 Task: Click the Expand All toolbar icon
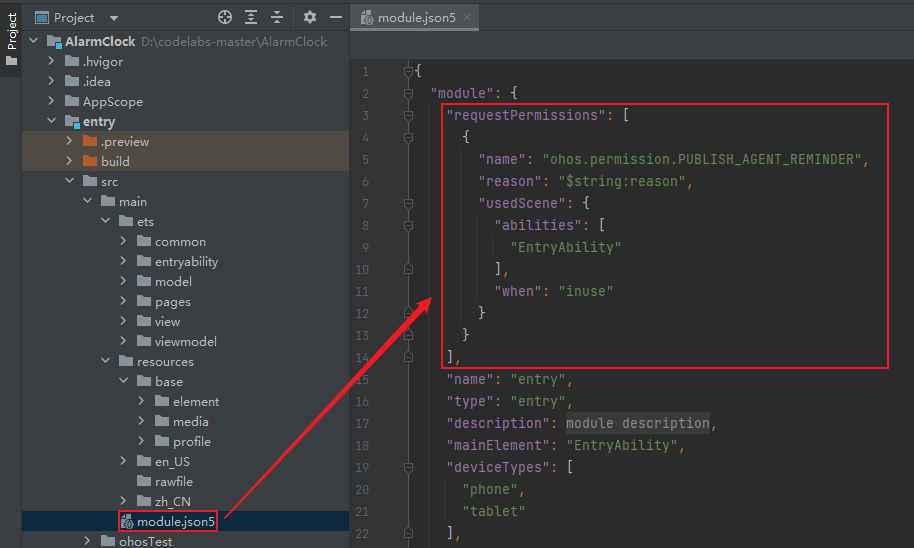click(x=251, y=17)
